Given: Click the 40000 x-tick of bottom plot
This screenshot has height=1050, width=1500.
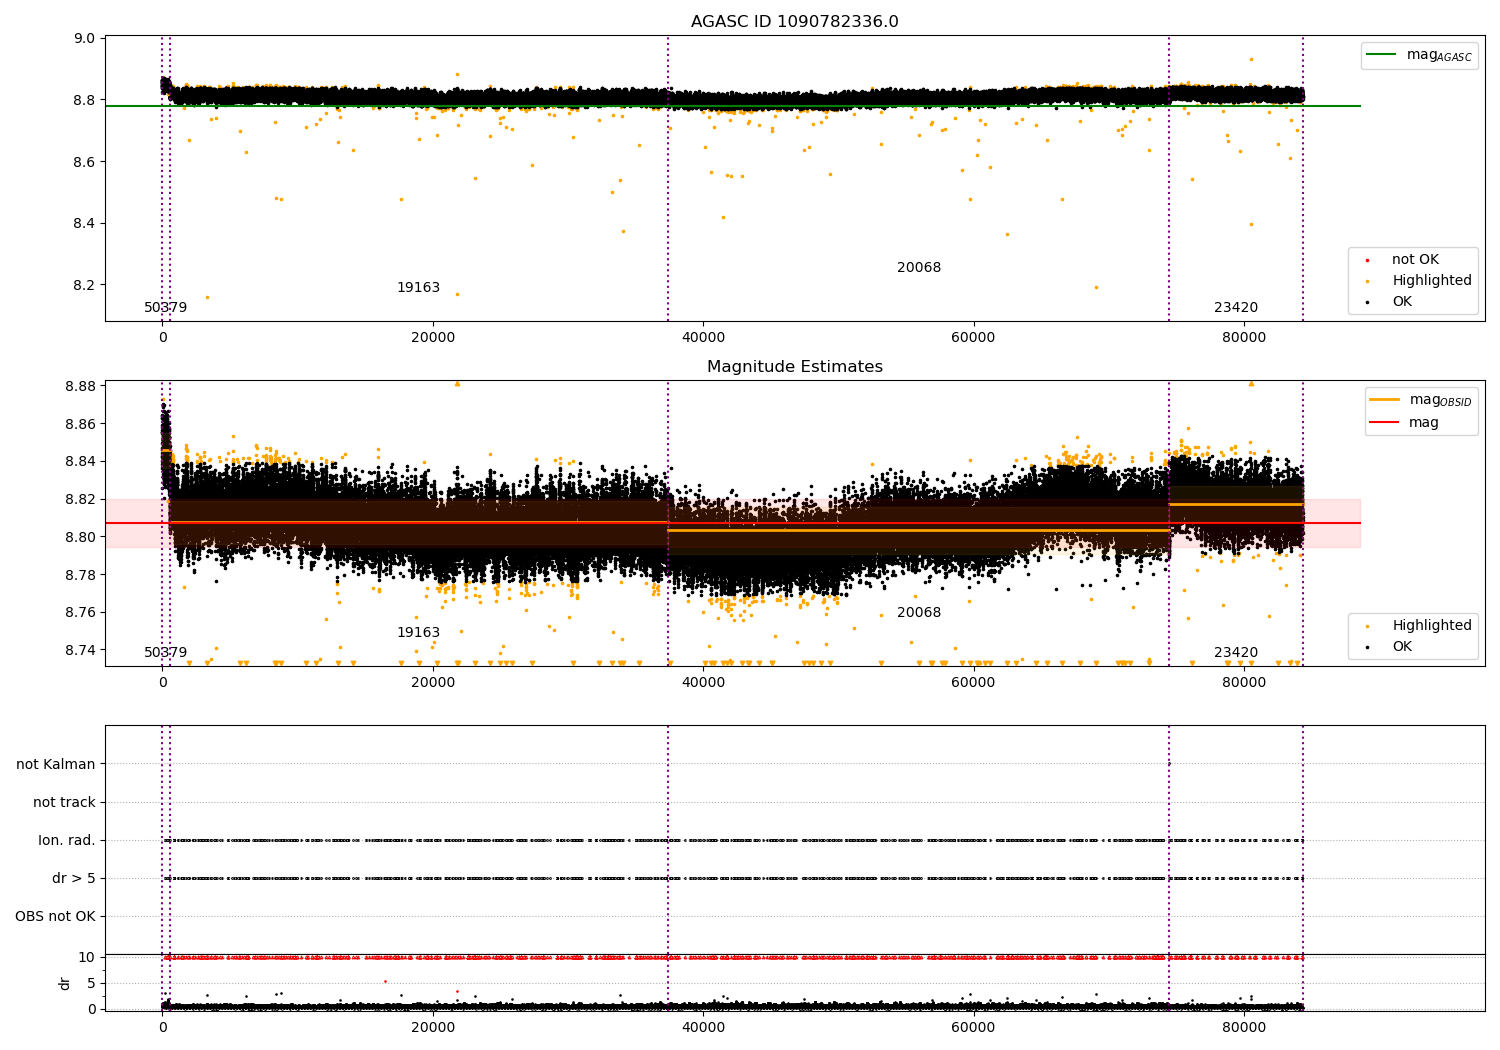Looking at the screenshot, I should click(703, 1027).
